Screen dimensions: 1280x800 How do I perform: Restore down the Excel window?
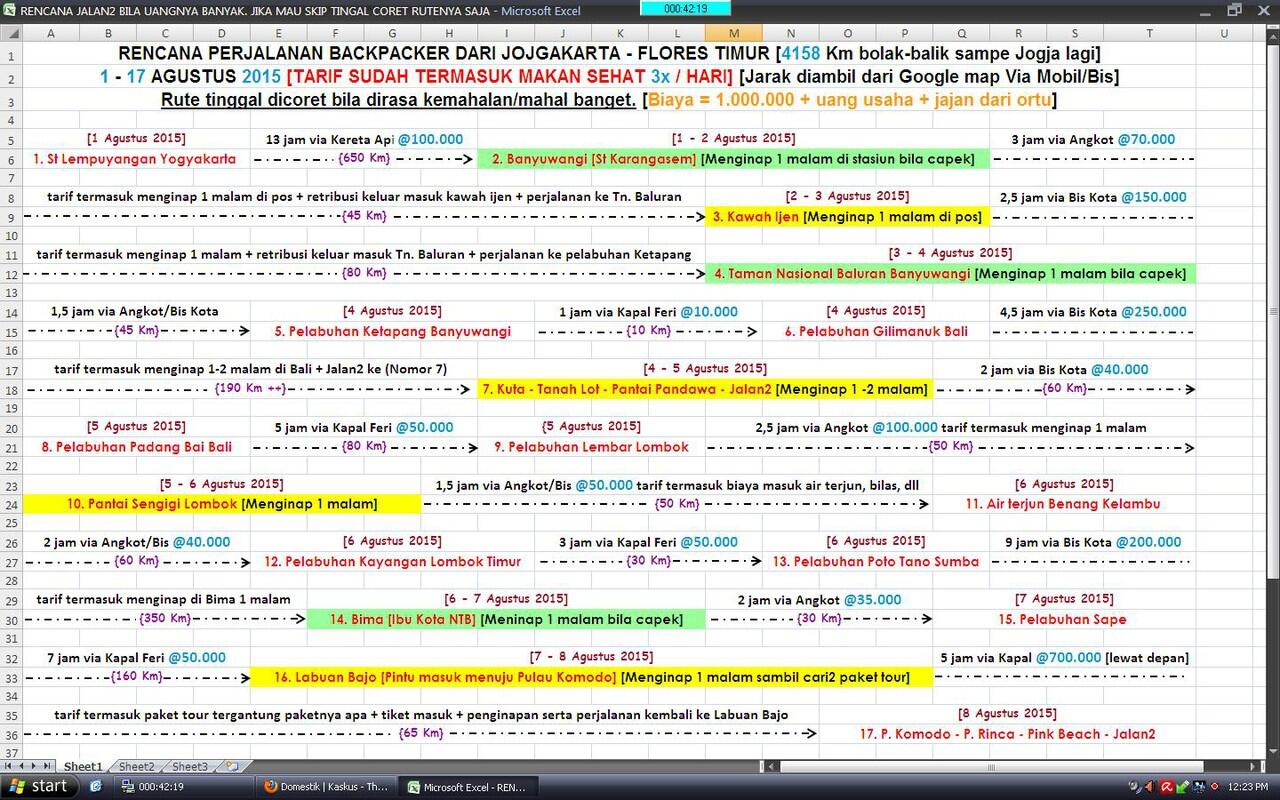tap(1234, 9)
